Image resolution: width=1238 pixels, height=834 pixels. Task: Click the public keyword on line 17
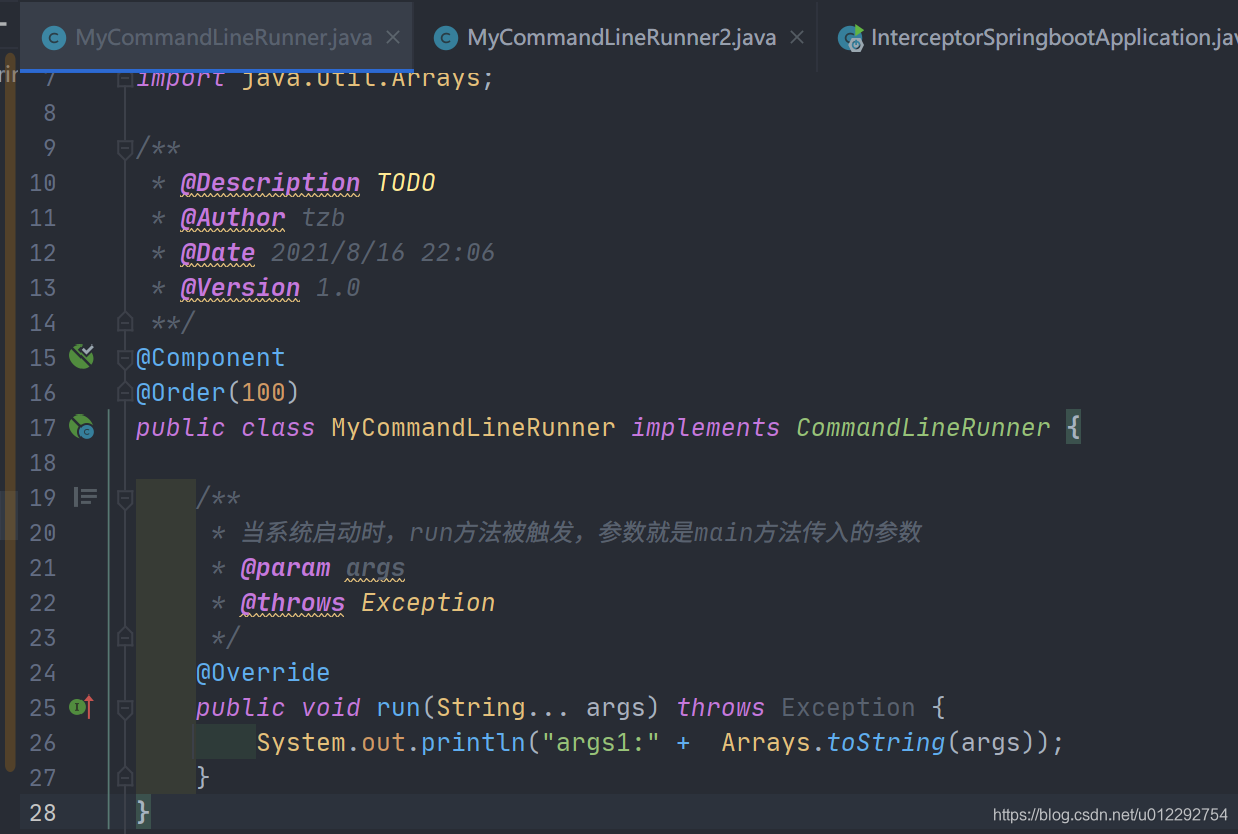pyautogui.click(x=181, y=428)
